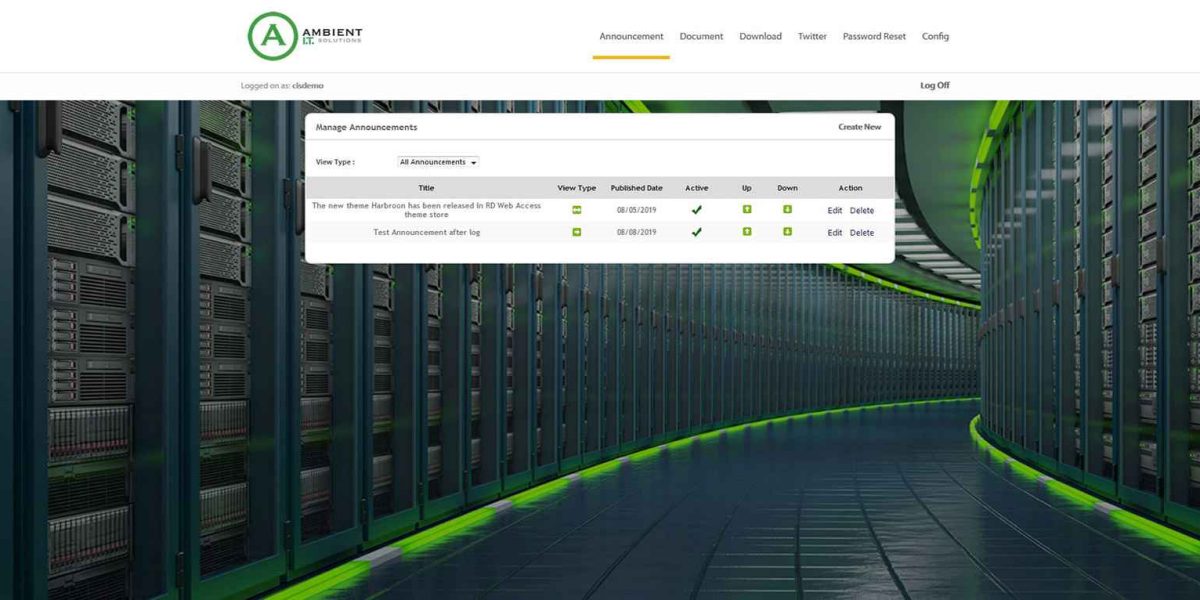The image size is (1200, 600).
Task: Click the up arrow icon for Test Announcement after log
Action: (745, 232)
